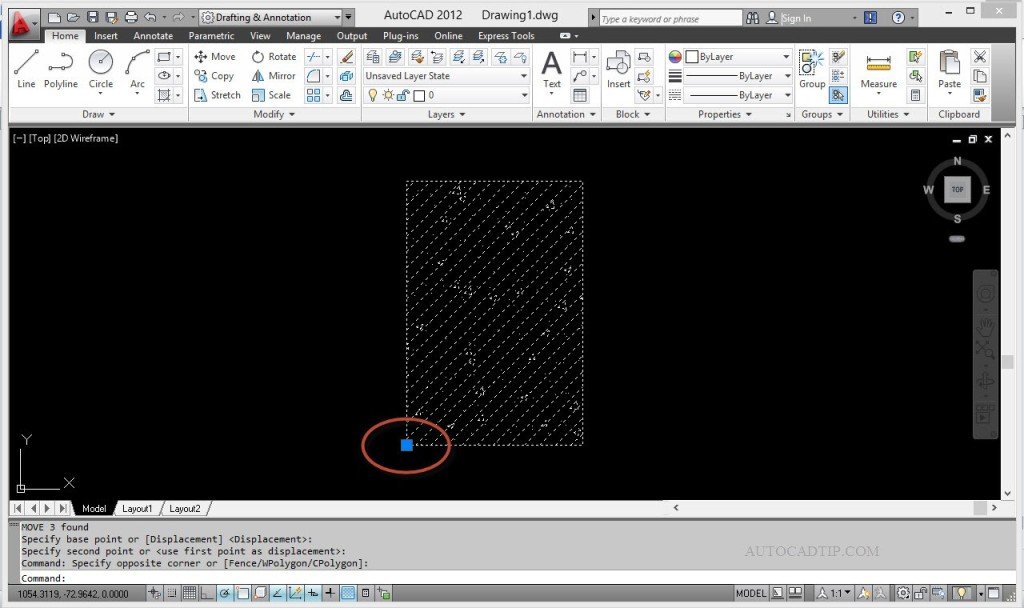Expand the Layers panel
1024x608 pixels.
[447, 114]
